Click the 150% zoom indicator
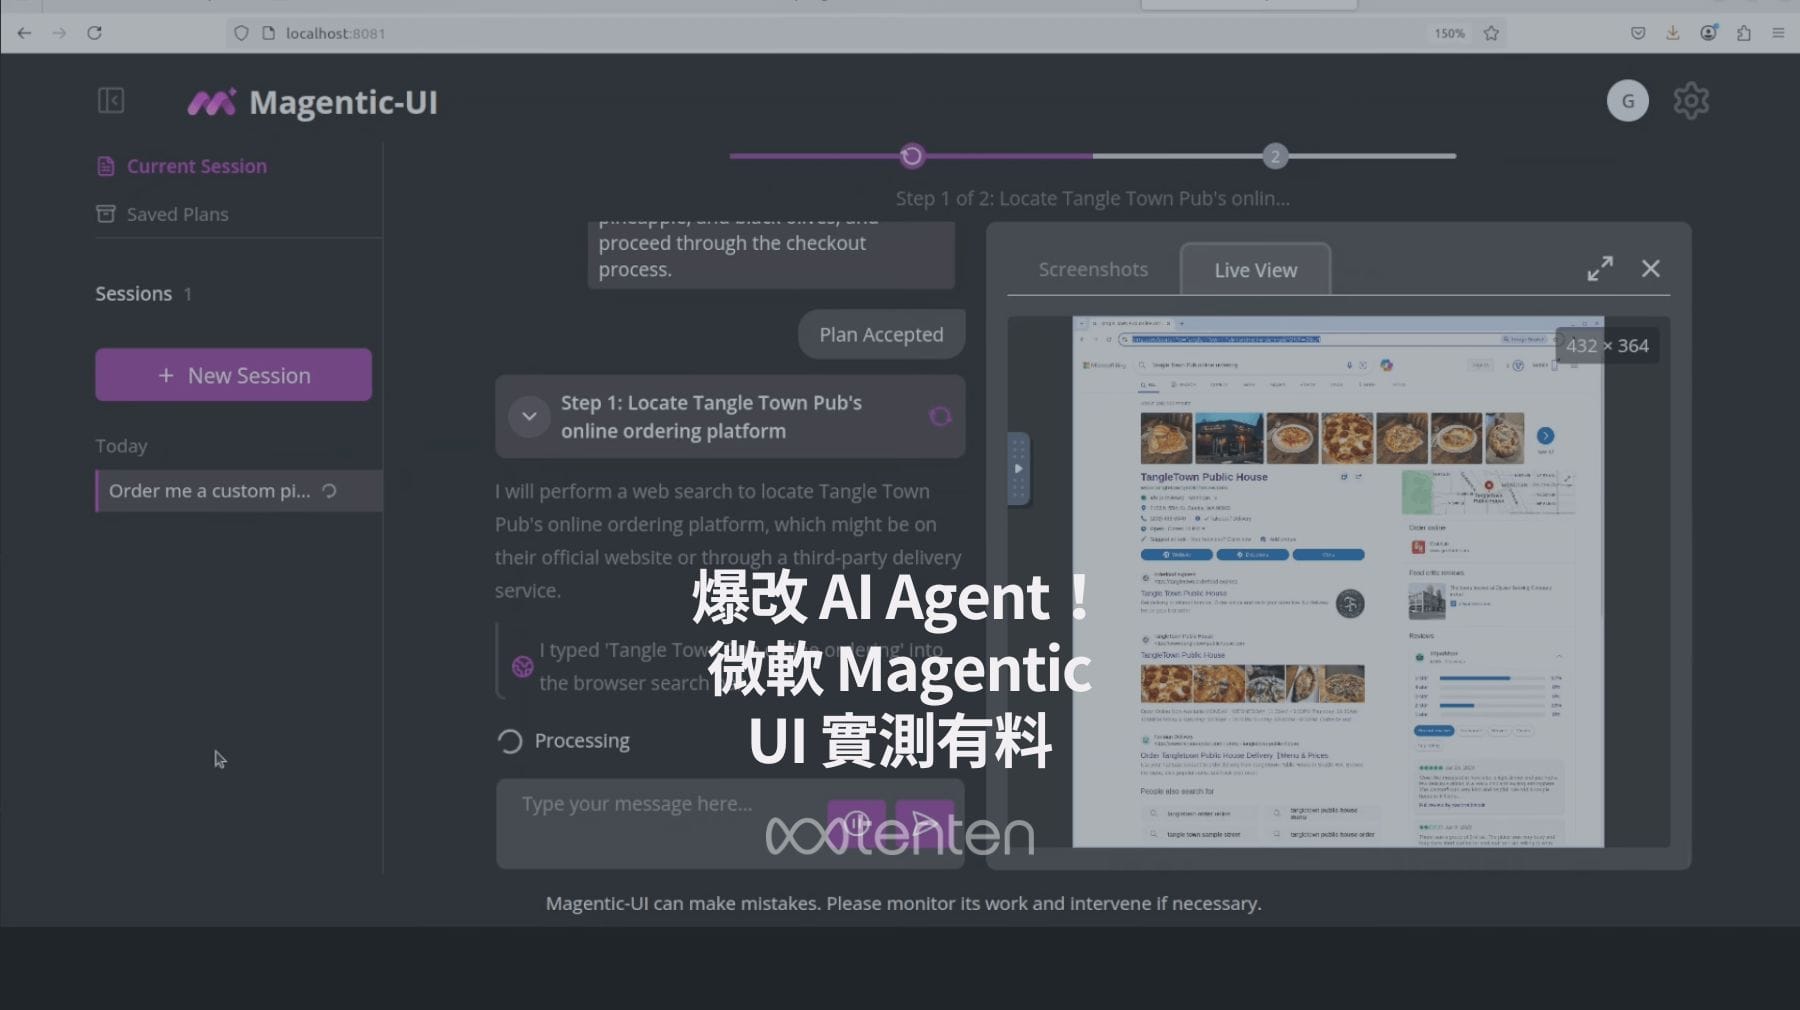 click(x=1449, y=33)
